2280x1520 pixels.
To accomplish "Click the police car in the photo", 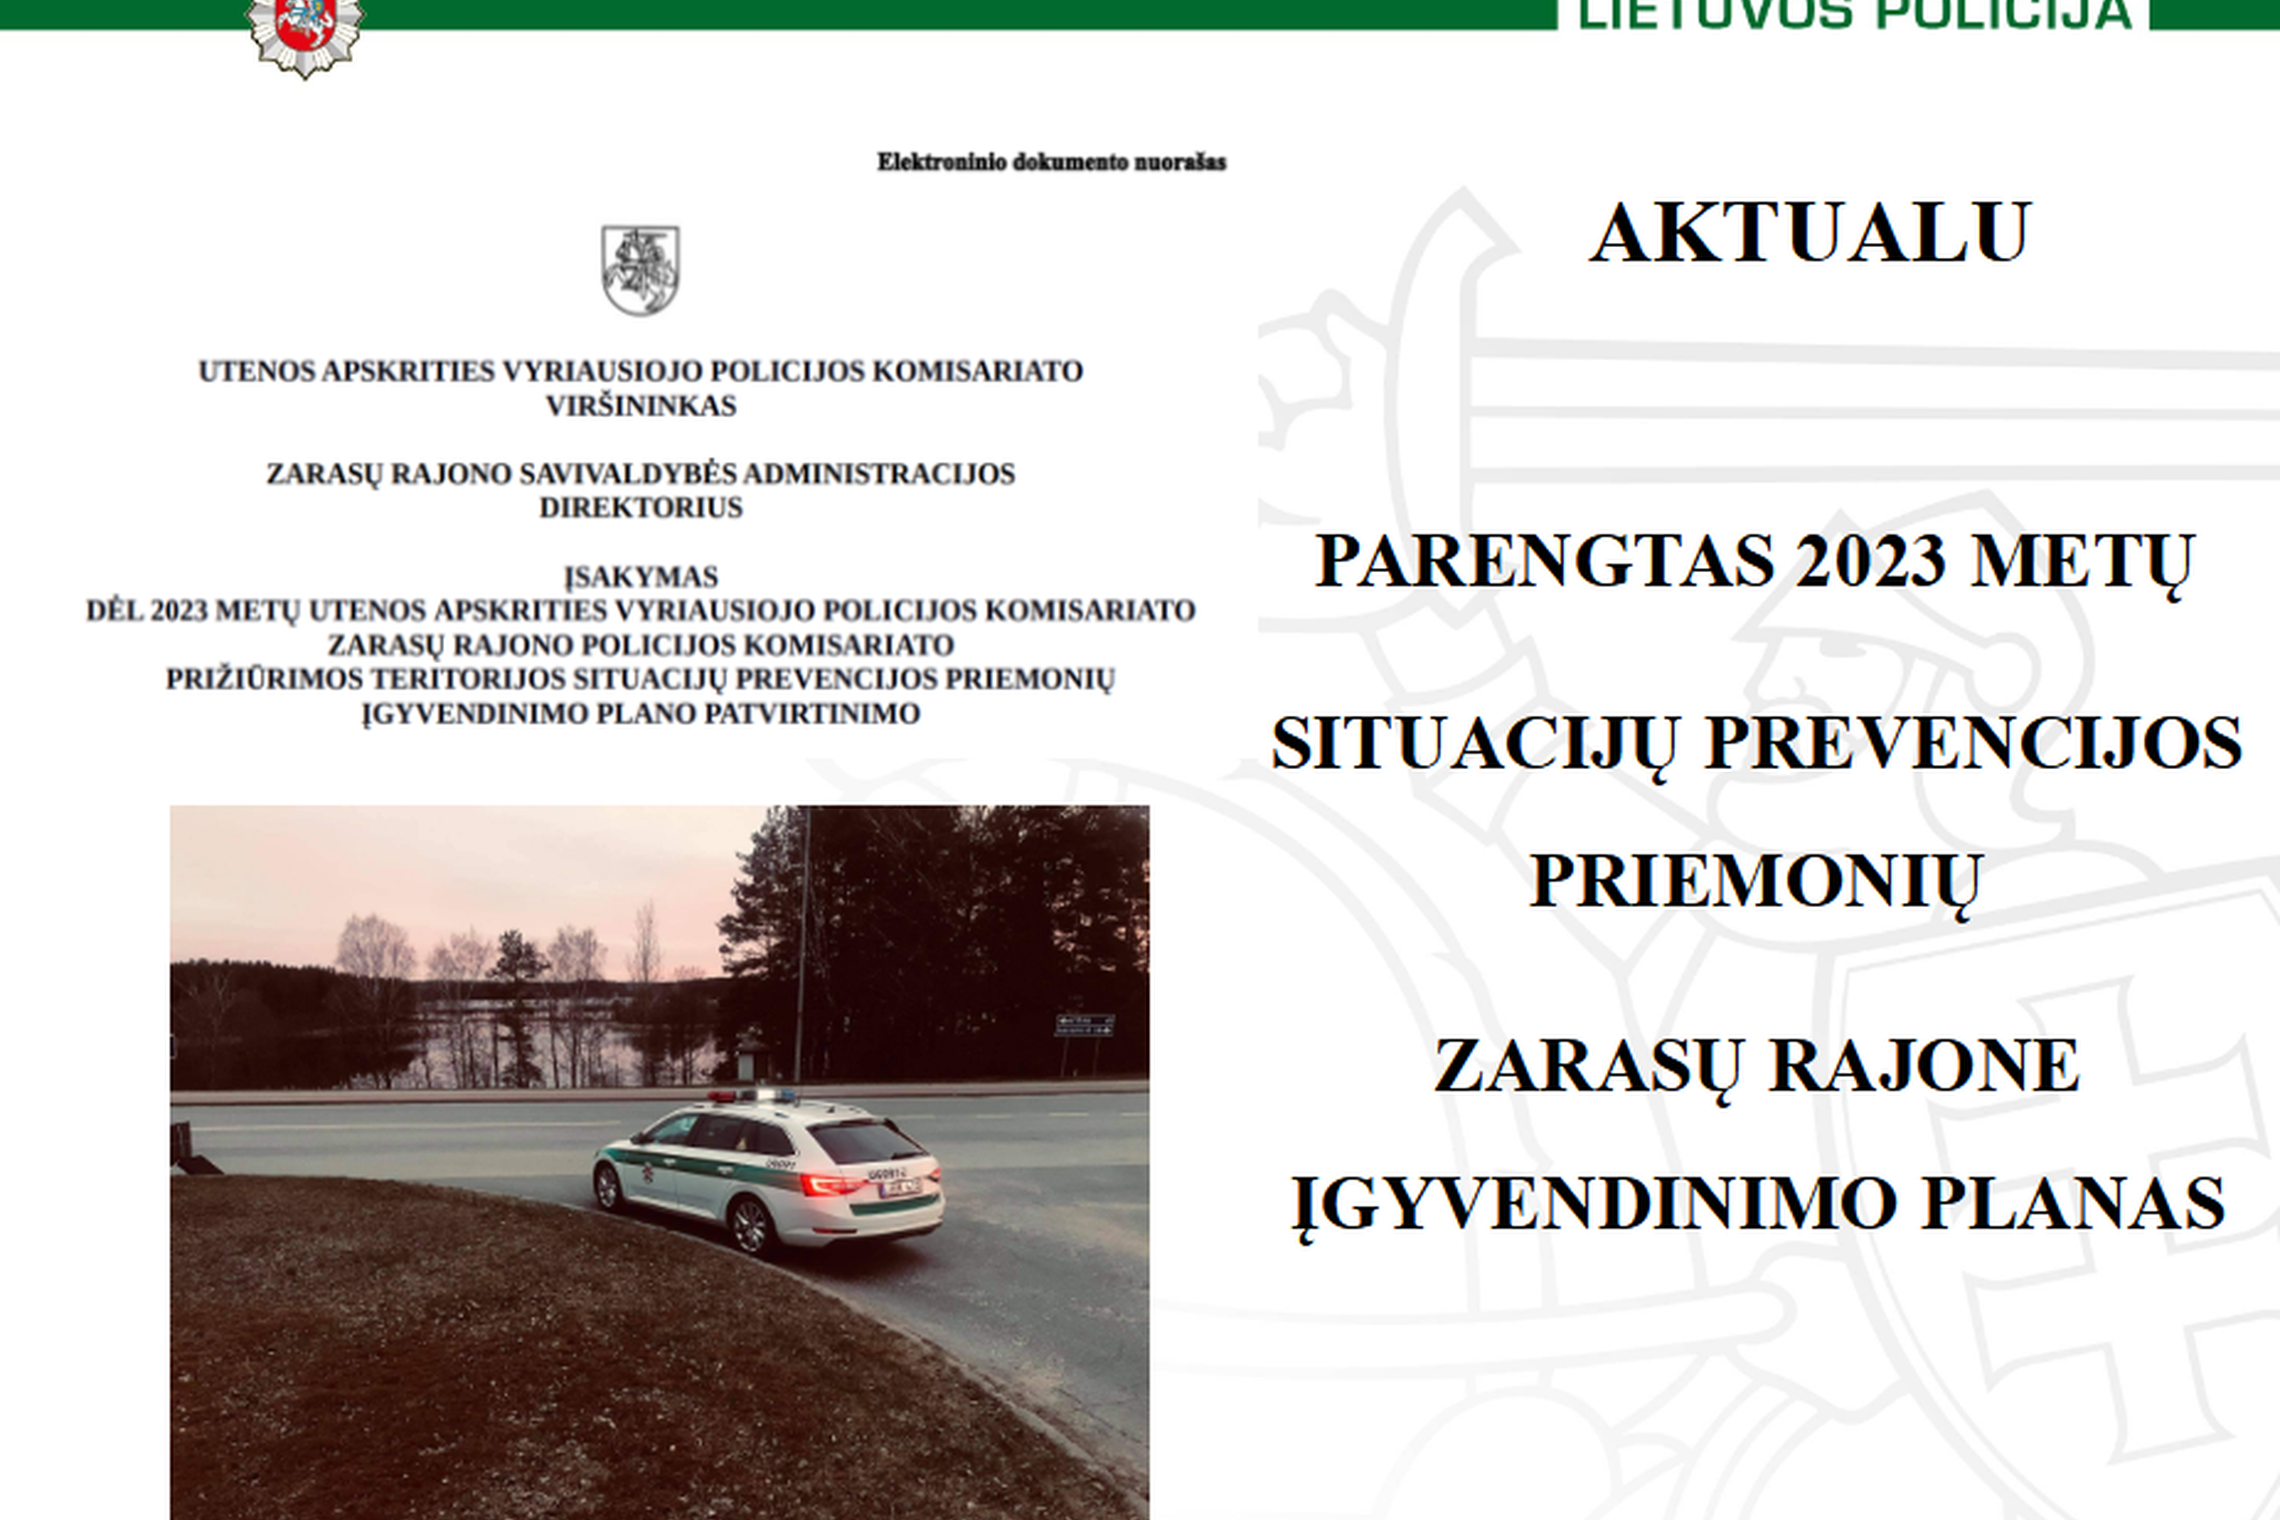I will (768, 1174).
